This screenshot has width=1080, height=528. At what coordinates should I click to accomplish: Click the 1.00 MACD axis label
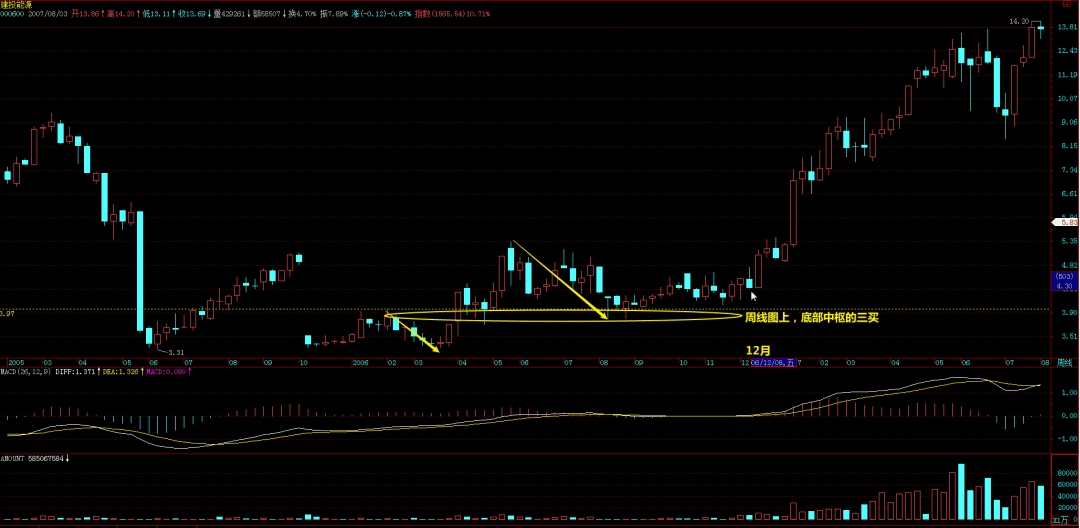tap(1068, 392)
